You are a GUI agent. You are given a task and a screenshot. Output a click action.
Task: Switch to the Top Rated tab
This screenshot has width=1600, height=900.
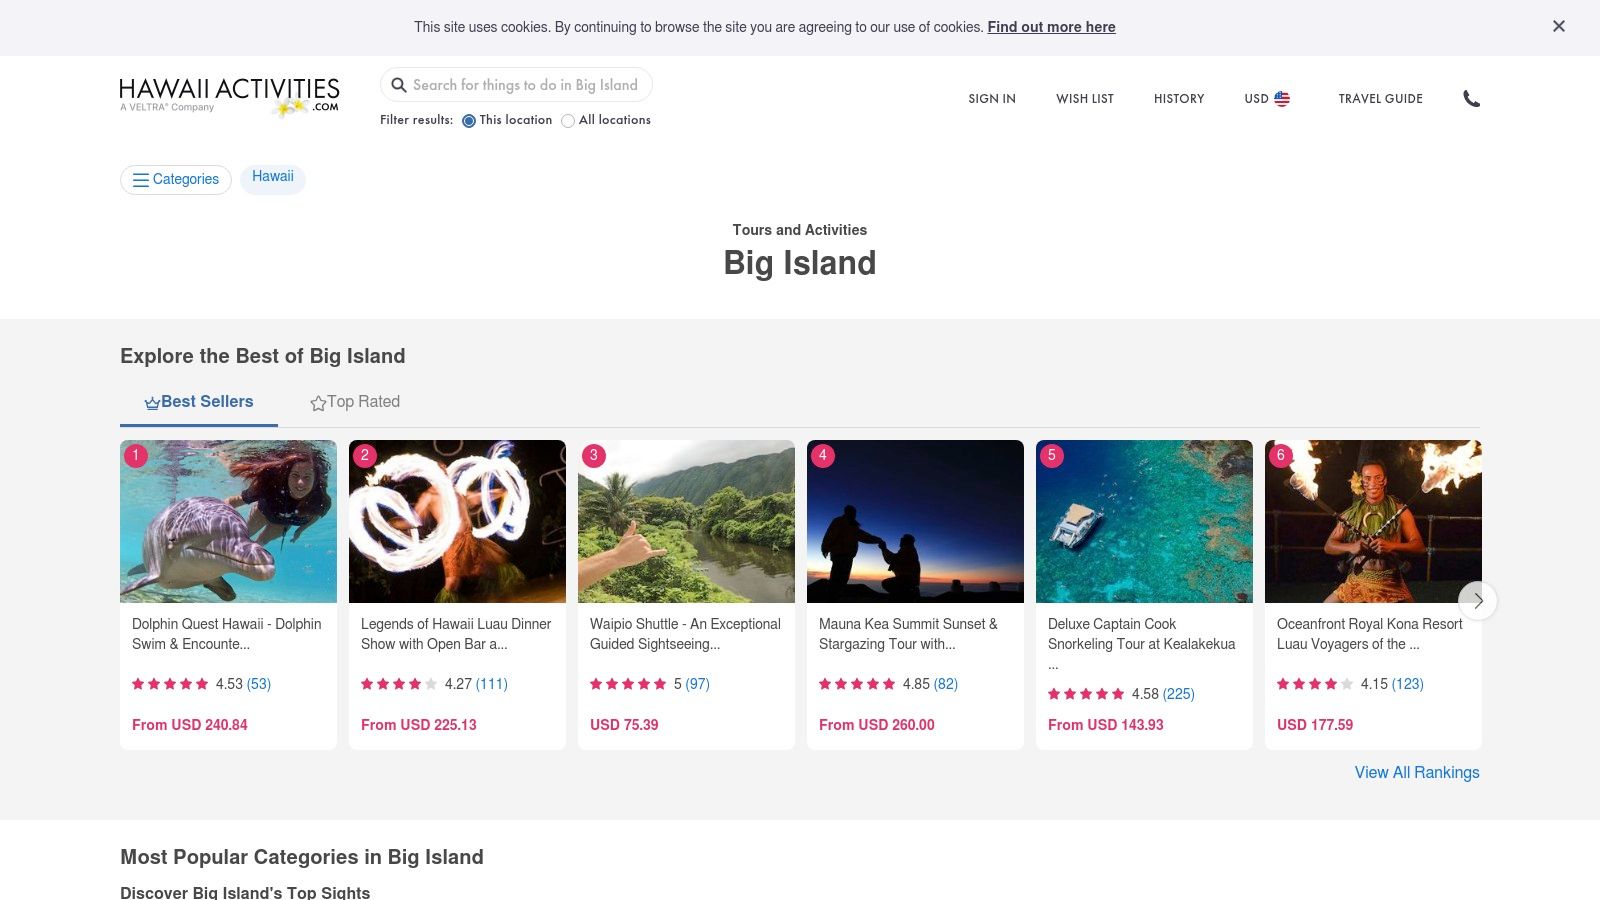[355, 402]
